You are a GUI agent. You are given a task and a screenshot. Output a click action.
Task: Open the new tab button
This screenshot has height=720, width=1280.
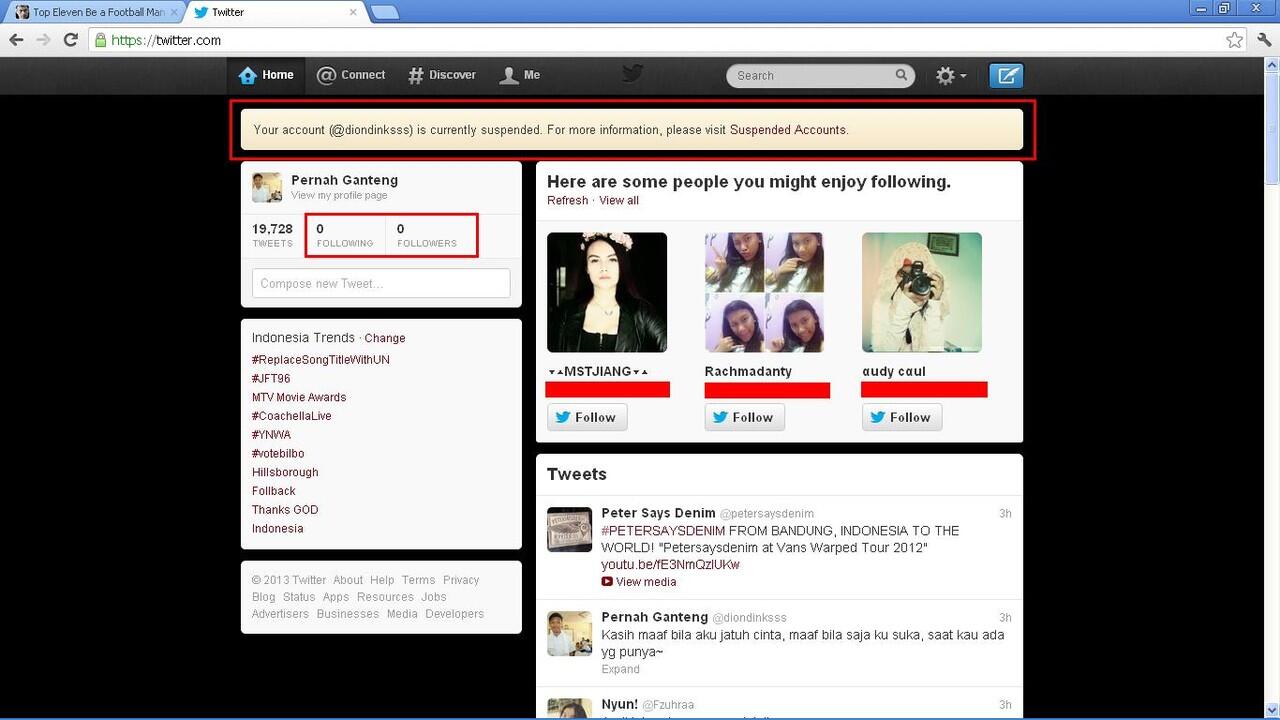click(384, 12)
